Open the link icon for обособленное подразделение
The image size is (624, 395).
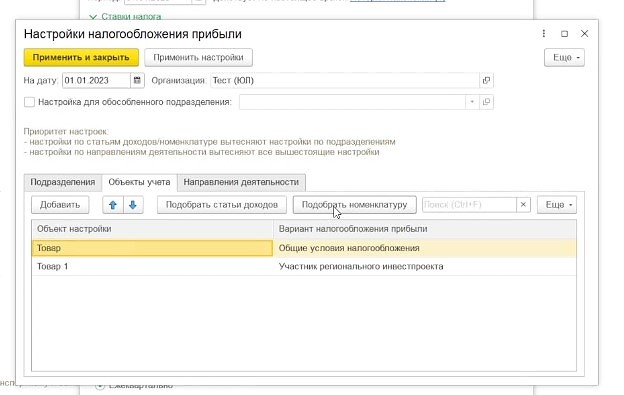click(486, 102)
